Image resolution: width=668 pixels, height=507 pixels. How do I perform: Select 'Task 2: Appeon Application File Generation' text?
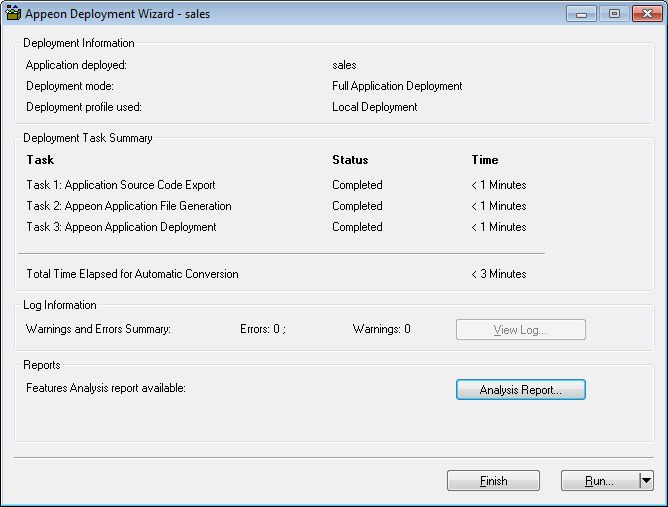pos(129,206)
